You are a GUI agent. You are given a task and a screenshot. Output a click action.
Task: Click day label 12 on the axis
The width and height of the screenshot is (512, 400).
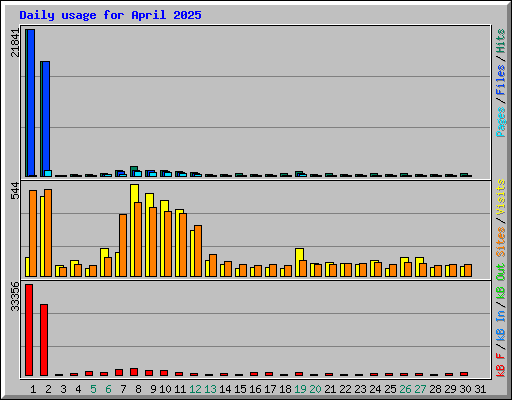pos(195,389)
